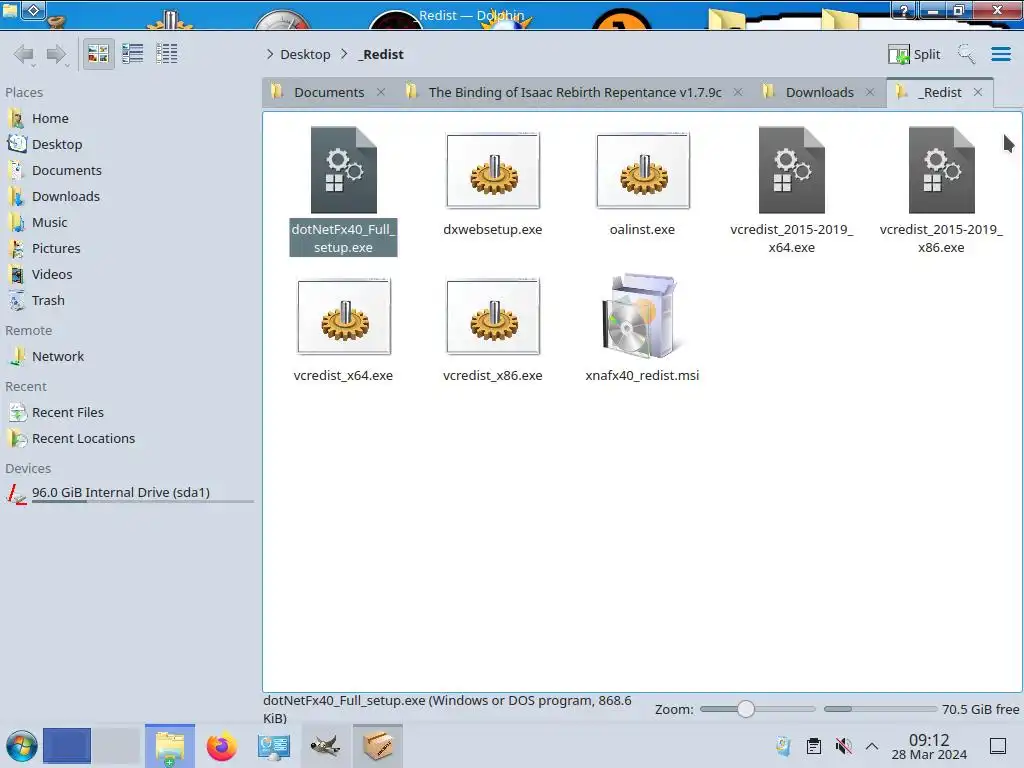
Task: Expand hidden system tray icons
Action: tap(872, 746)
